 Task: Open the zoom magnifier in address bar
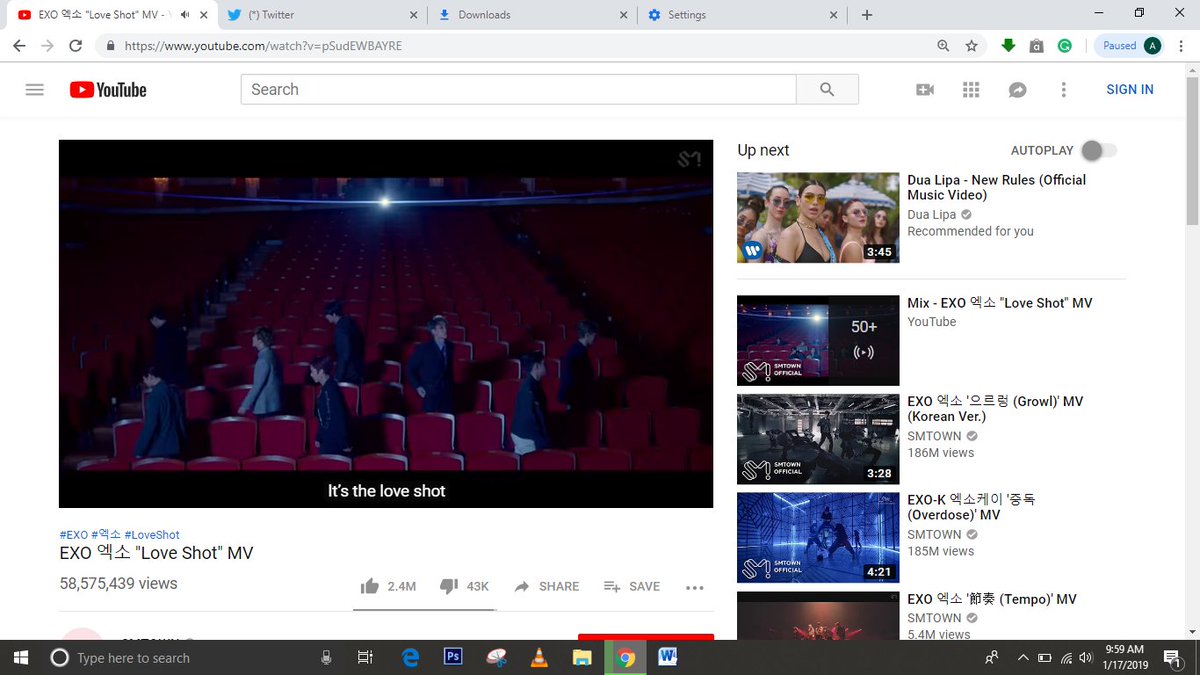click(943, 46)
